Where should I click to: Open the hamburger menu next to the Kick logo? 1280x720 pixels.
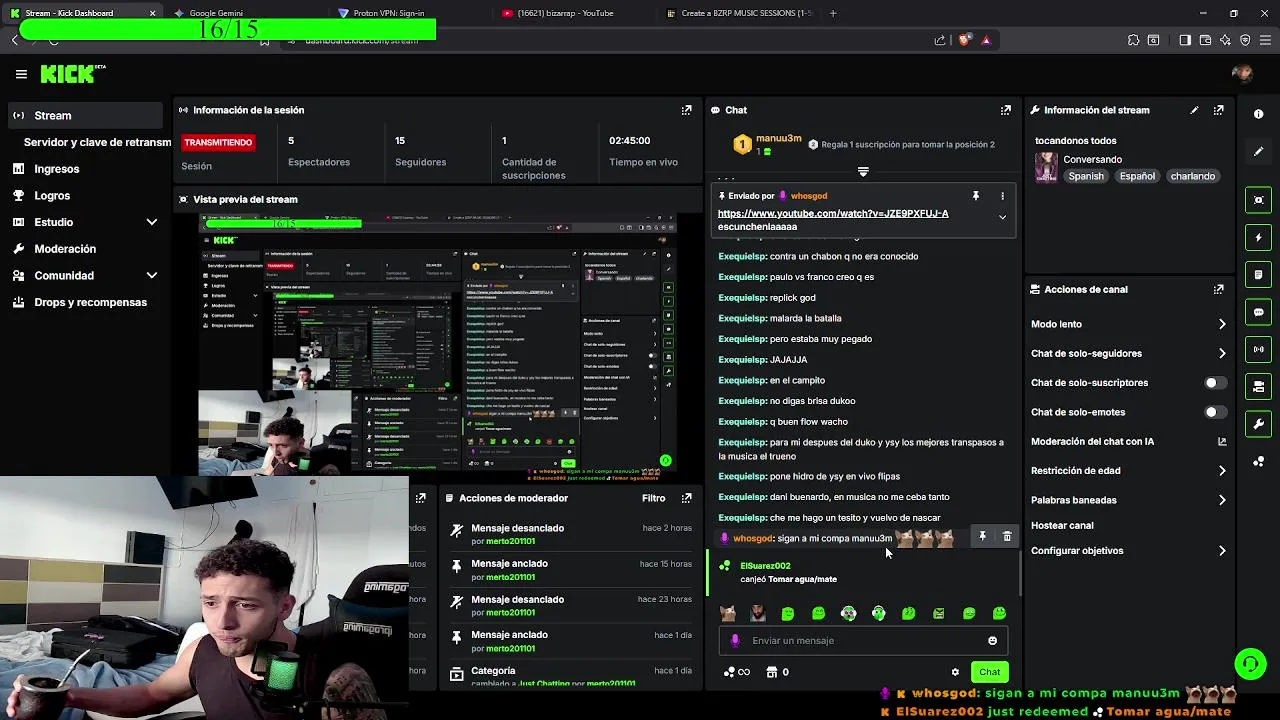point(21,74)
